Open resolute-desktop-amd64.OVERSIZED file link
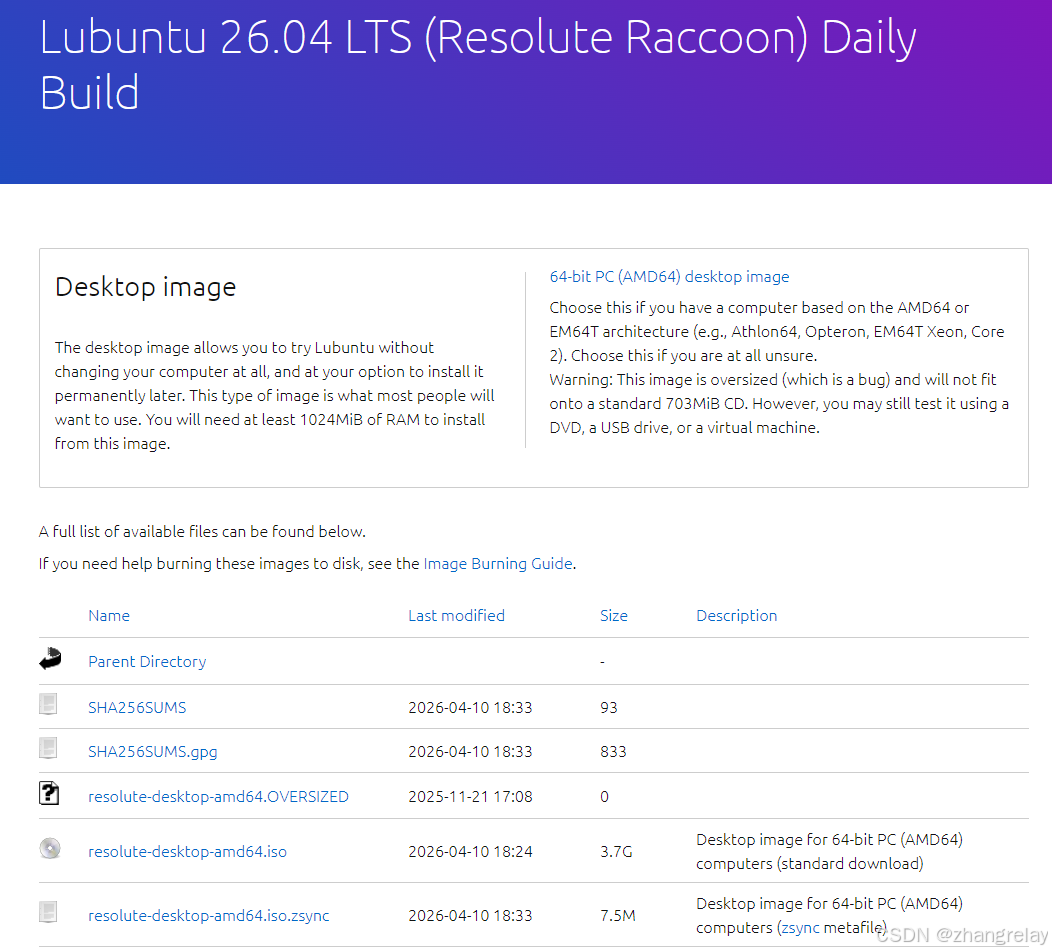1052x952 pixels. pos(218,796)
